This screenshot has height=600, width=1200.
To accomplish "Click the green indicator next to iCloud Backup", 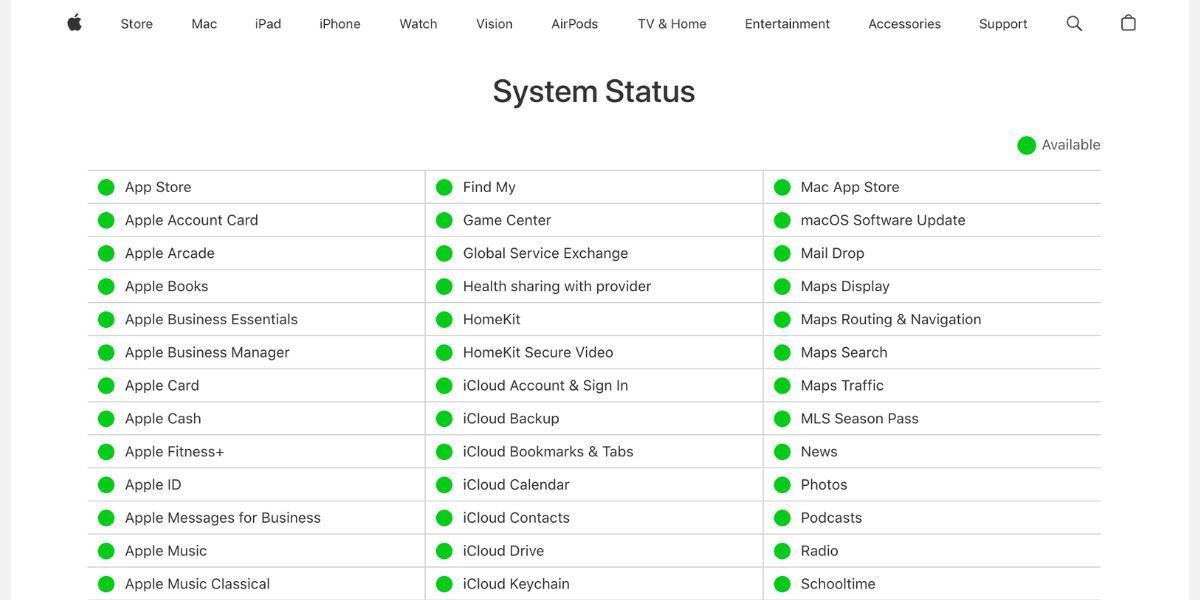I will click(x=443, y=418).
